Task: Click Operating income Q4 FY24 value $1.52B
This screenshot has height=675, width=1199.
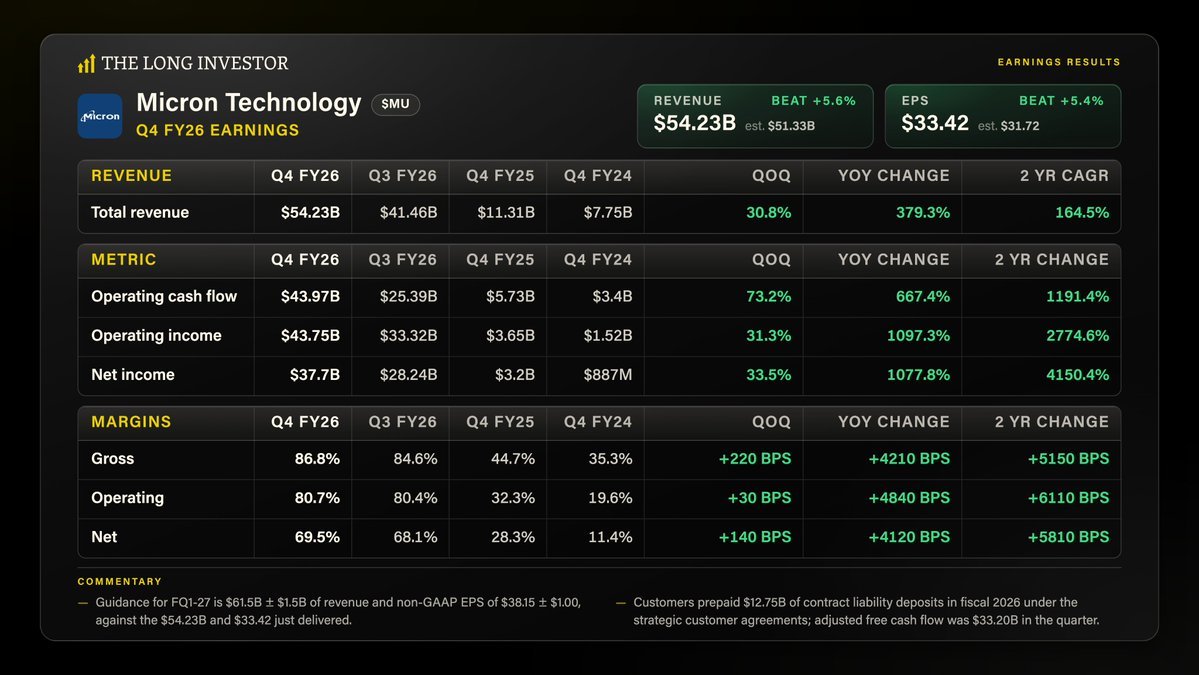Action: click(607, 336)
